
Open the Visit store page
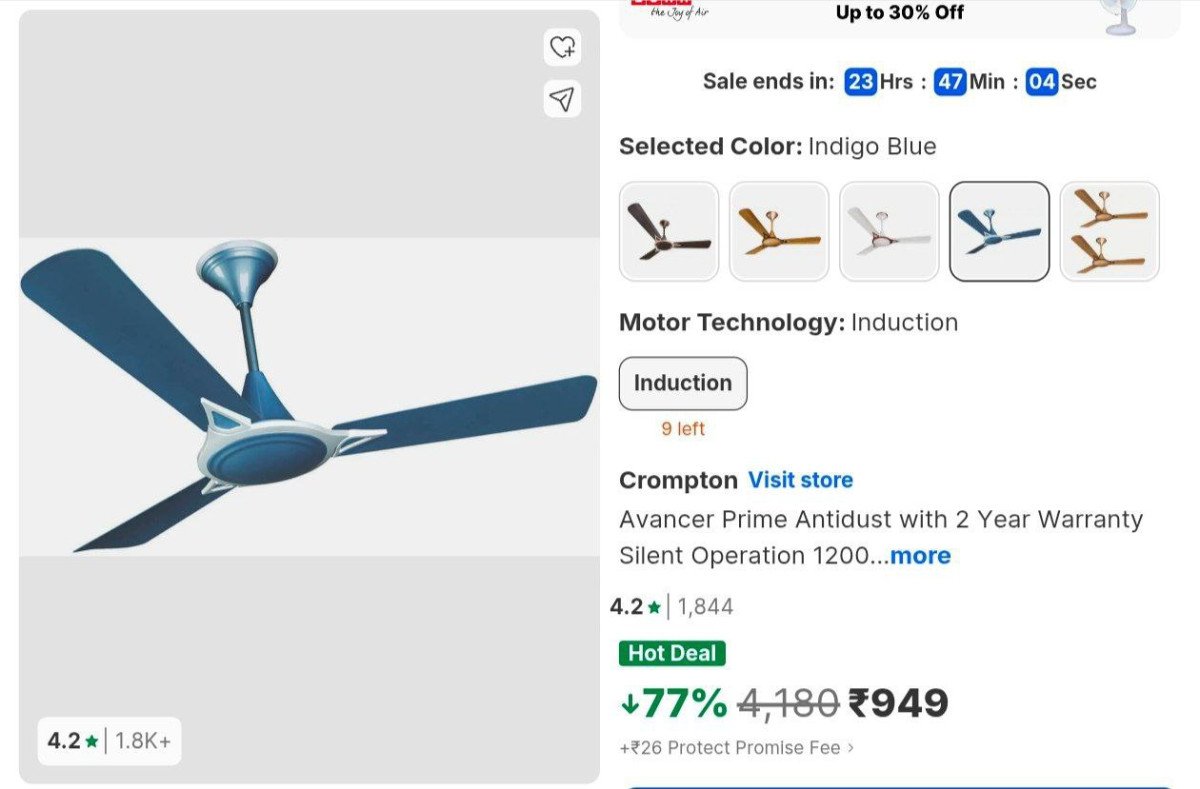tap(801, 480)
